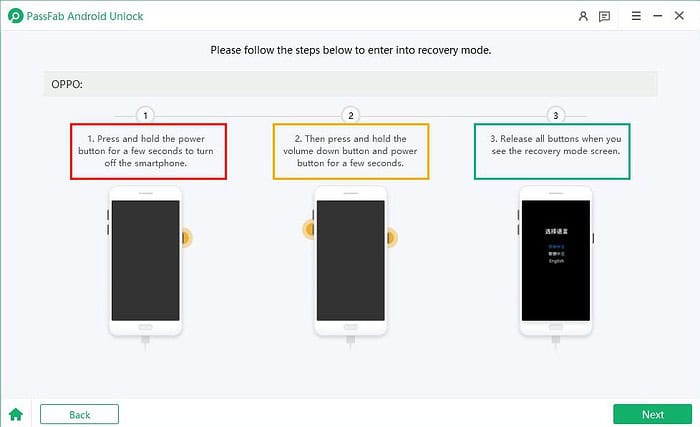
Task: Click the green release buttons instruction box
Action: coord(554,151)
